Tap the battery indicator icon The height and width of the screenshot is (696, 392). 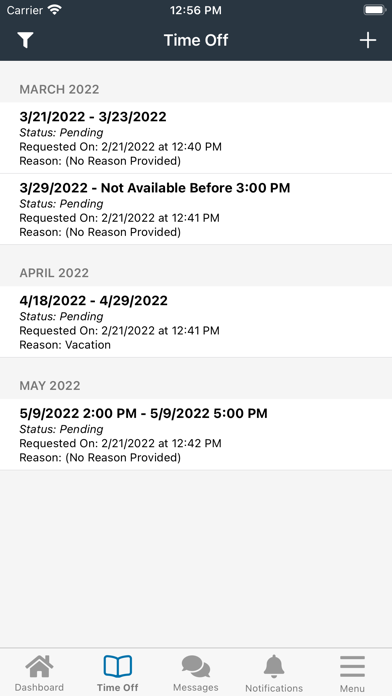pyautogui.click(x=374, y=10)
